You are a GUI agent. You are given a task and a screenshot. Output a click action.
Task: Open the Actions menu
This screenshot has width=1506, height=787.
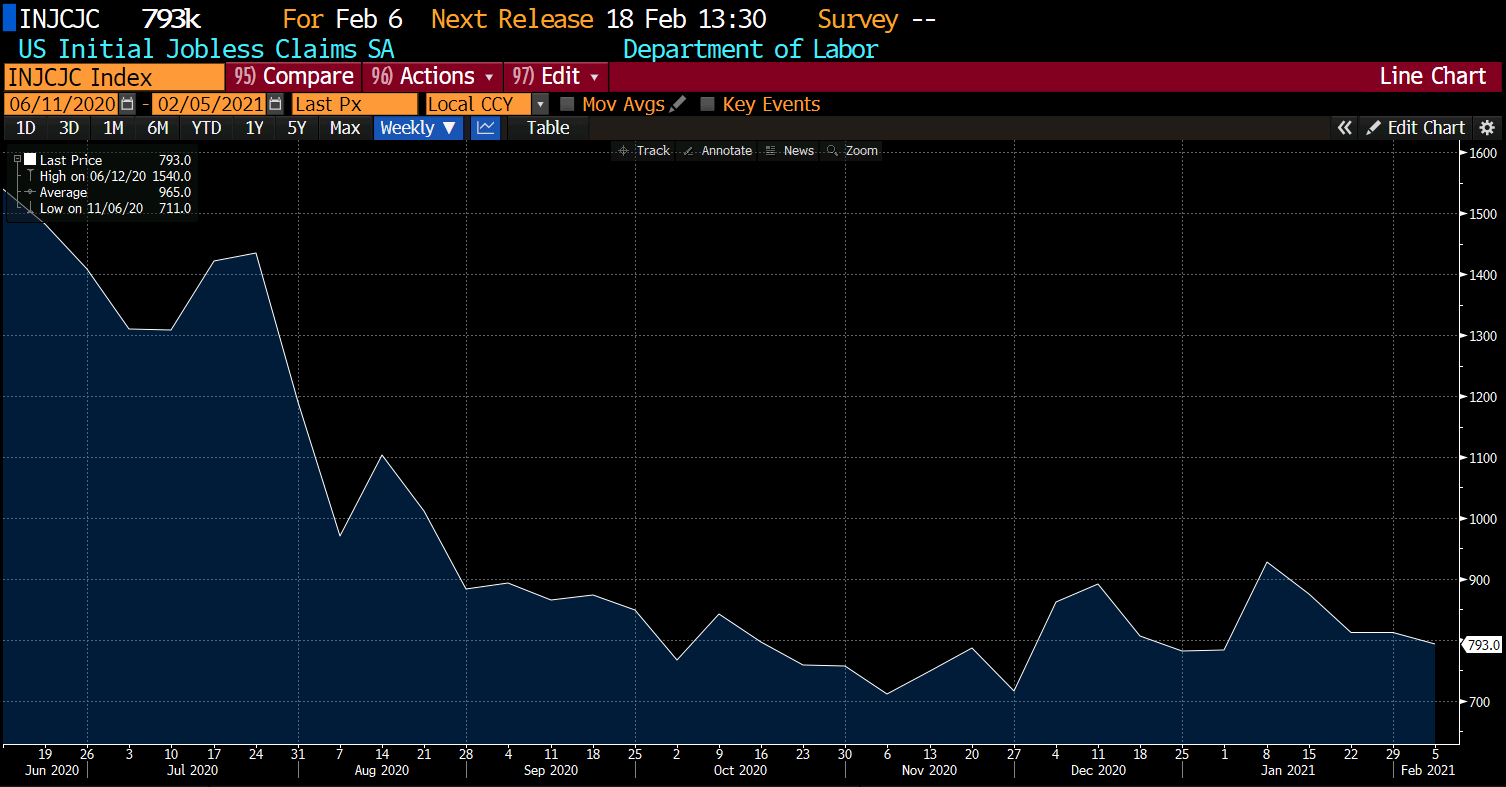click(435, 77)
